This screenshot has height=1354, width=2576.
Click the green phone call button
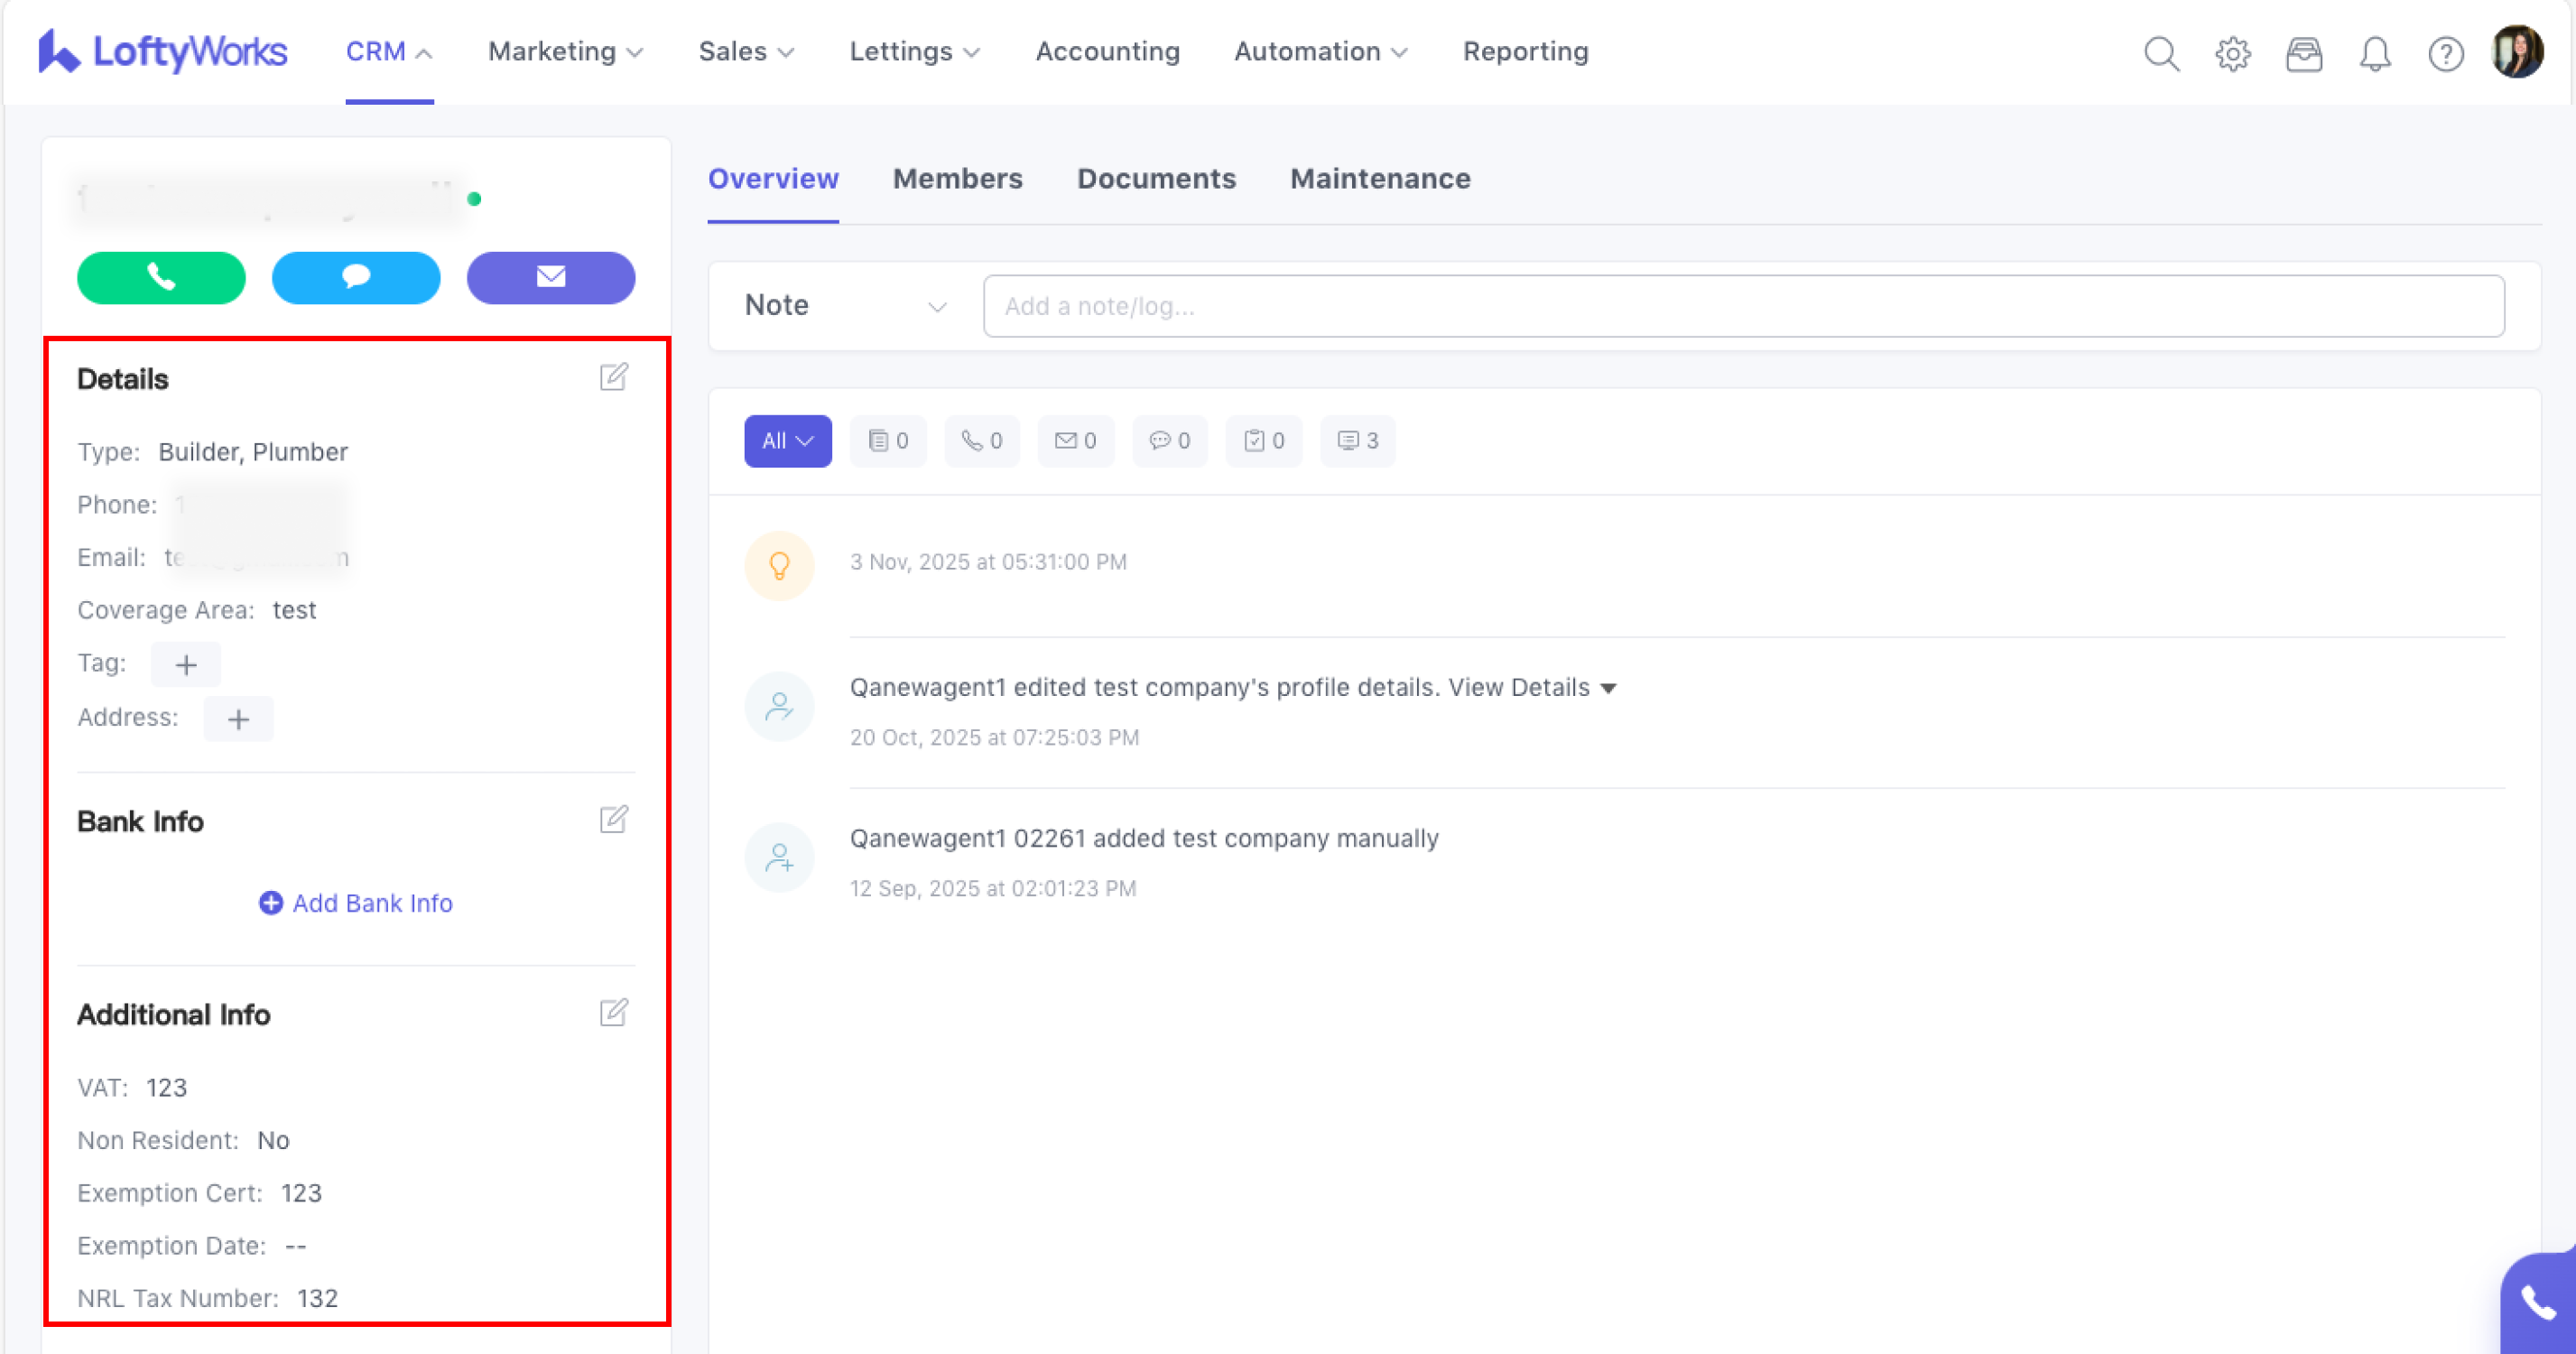[161, 277]
